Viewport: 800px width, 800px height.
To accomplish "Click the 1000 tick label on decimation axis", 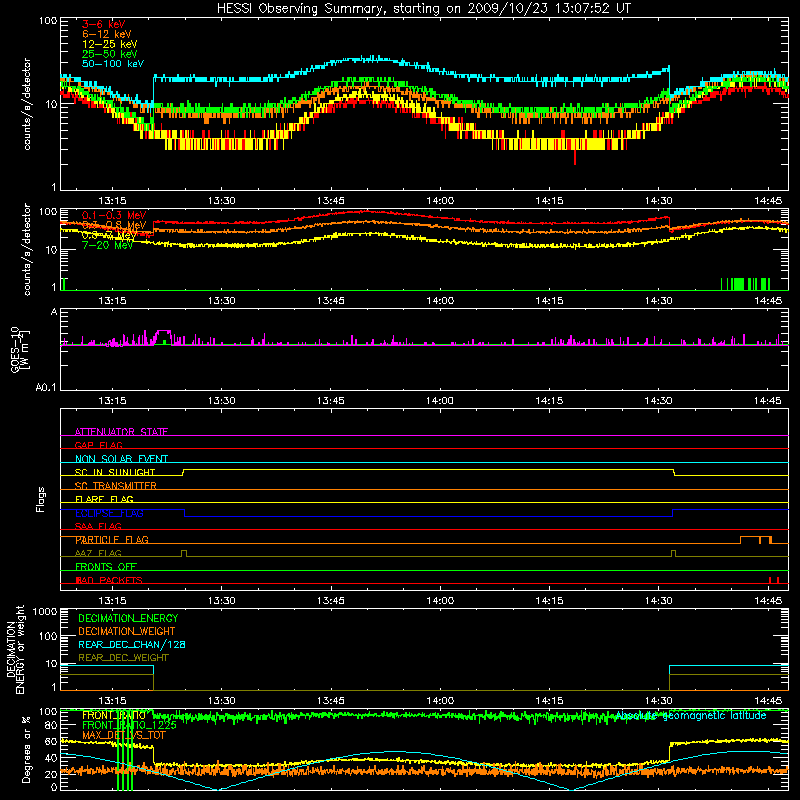I will (45, 611).
